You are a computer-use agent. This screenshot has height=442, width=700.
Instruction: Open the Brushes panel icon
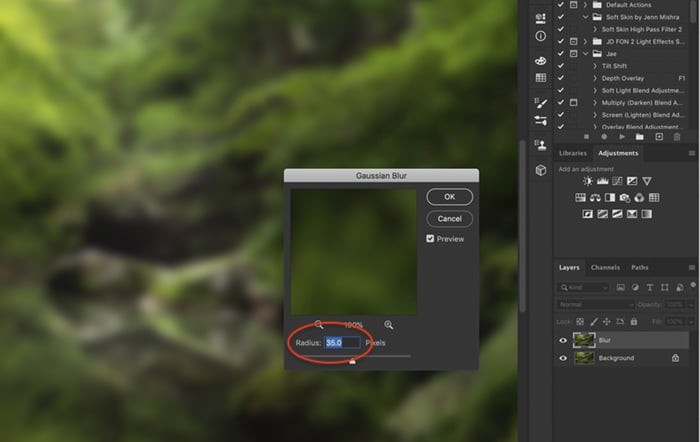(x=541, y=104)
